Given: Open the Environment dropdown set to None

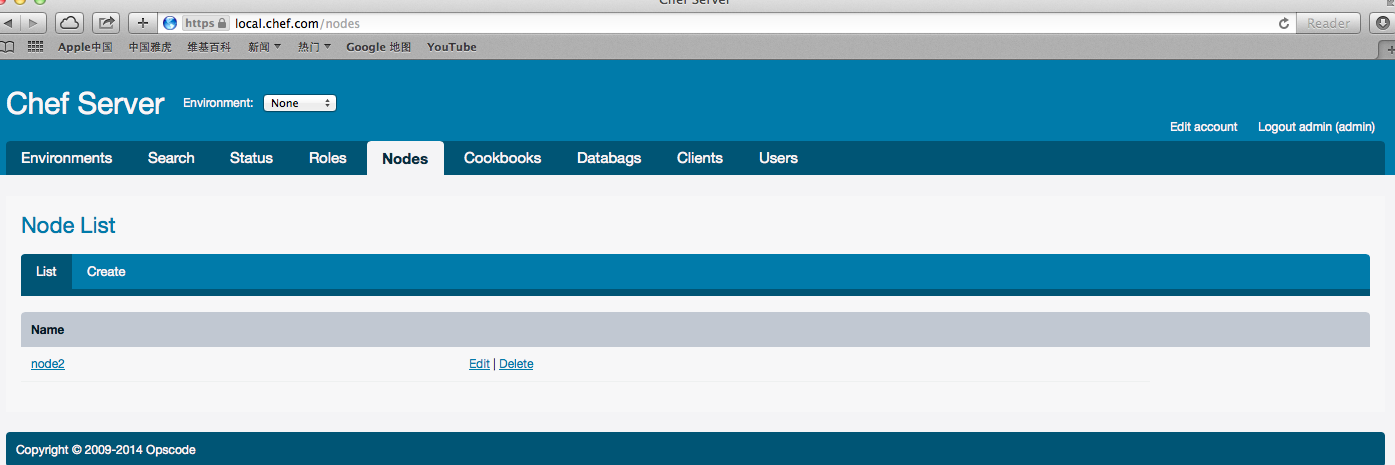Looking at the screenshot, I should [300, 103].
